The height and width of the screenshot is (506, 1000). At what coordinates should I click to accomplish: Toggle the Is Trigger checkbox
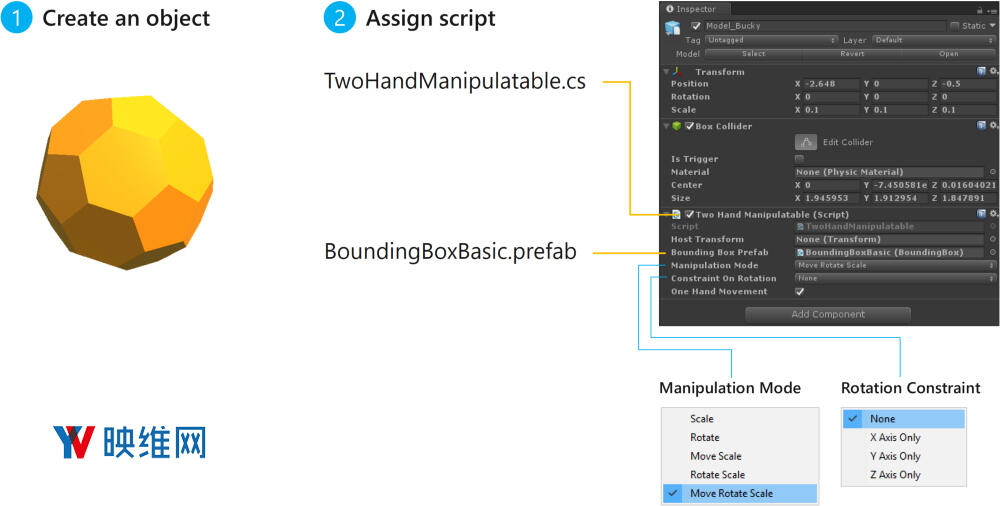coord(799,159)
